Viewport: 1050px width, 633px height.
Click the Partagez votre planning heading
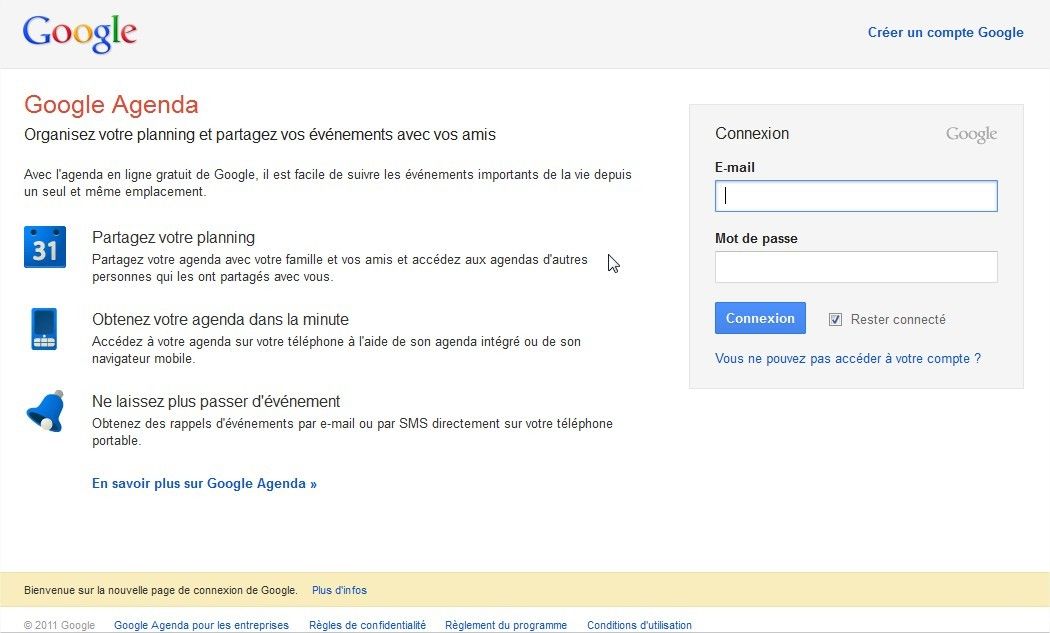[173, 238]
